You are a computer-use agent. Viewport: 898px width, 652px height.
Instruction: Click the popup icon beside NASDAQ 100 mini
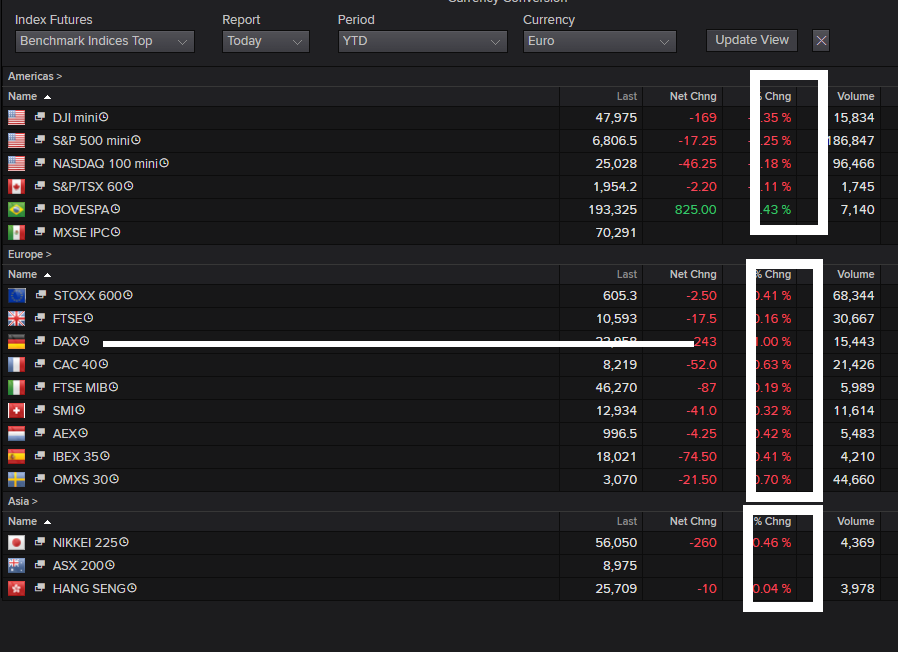point(40,163)
